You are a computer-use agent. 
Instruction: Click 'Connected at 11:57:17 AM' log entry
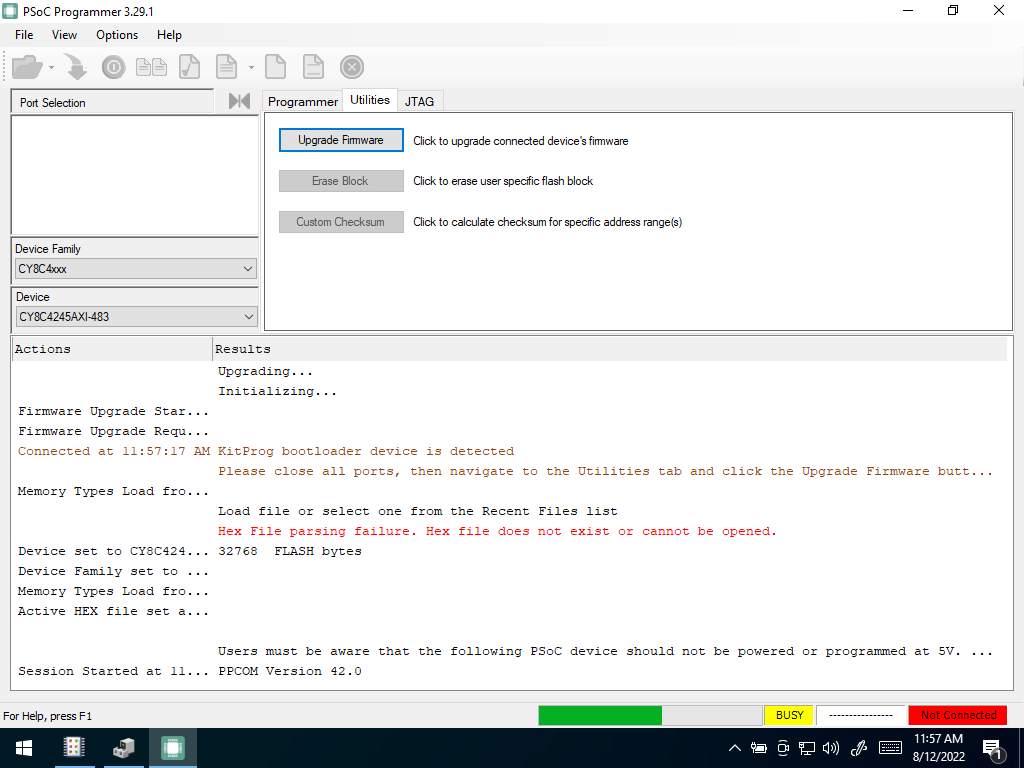[114, 451]
